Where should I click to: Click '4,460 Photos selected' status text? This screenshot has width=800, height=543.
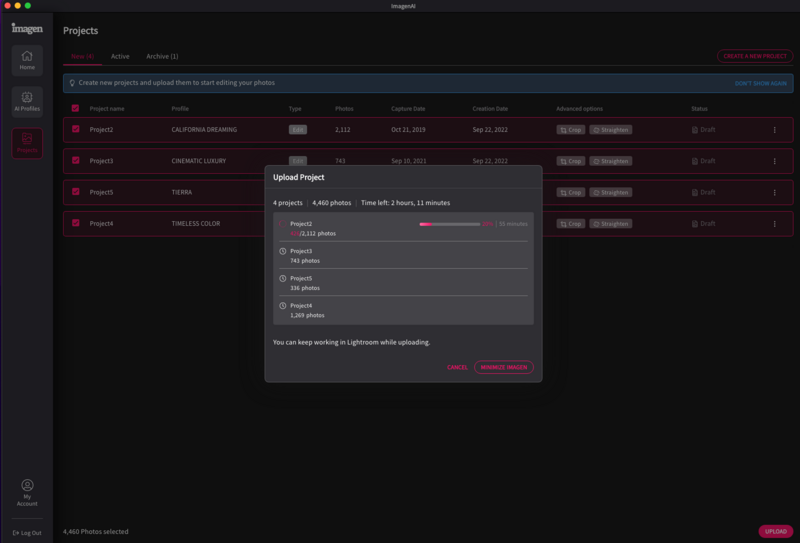pos(95,531)
